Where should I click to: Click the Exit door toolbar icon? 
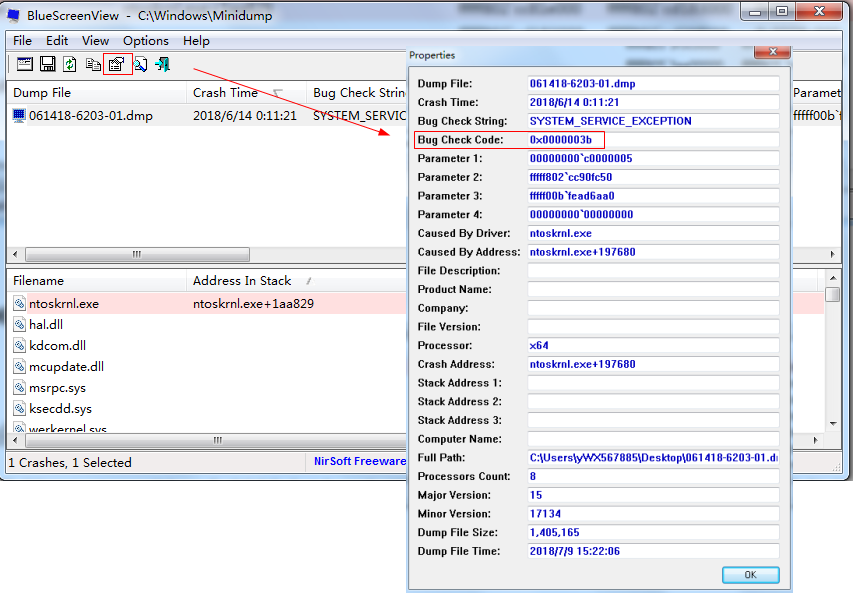162,65
